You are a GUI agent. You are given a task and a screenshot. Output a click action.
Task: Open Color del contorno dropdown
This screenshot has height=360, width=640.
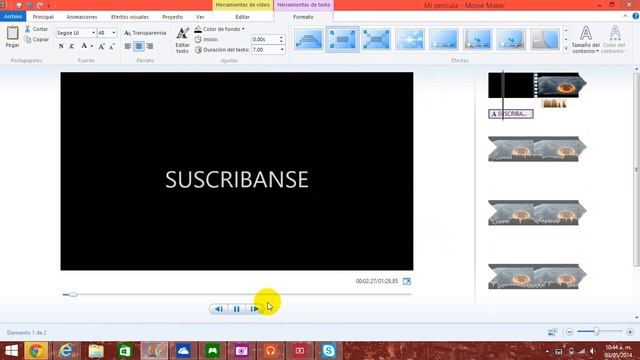tap(614, 40)
